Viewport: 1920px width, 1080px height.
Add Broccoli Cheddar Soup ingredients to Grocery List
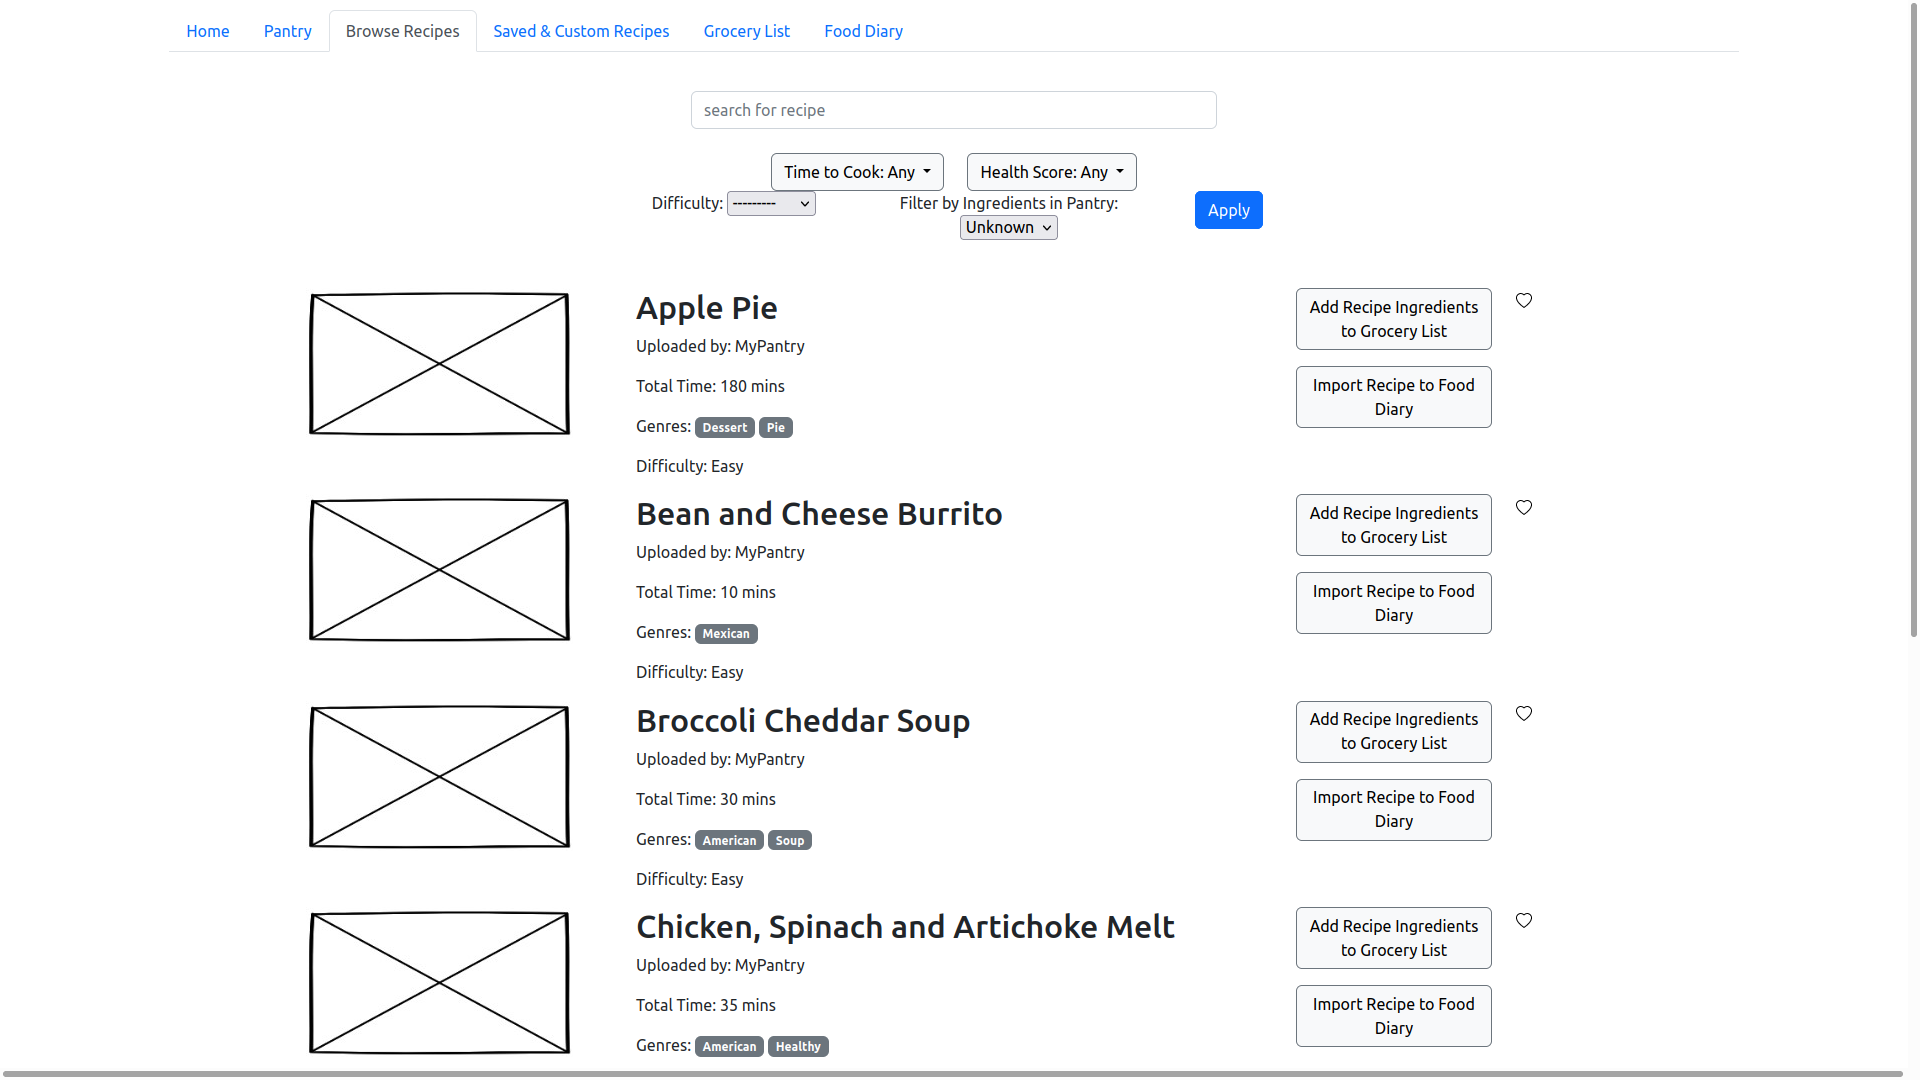coord(1393,731)
